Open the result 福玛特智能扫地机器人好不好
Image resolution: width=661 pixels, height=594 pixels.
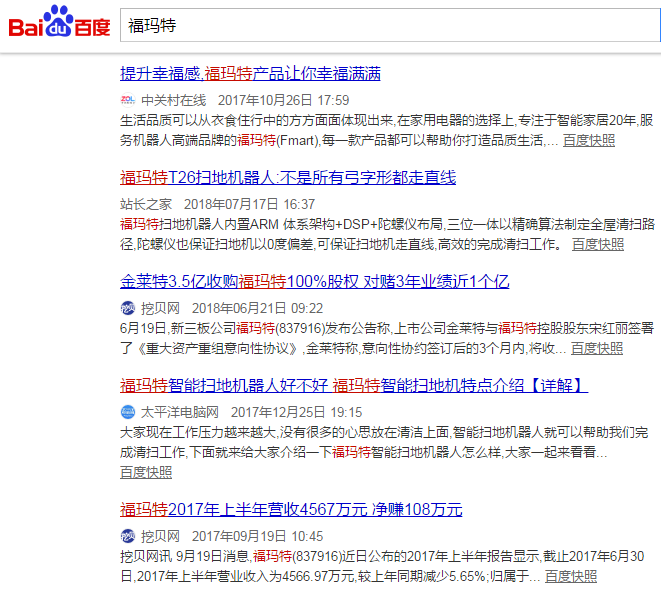pos(354,385)
